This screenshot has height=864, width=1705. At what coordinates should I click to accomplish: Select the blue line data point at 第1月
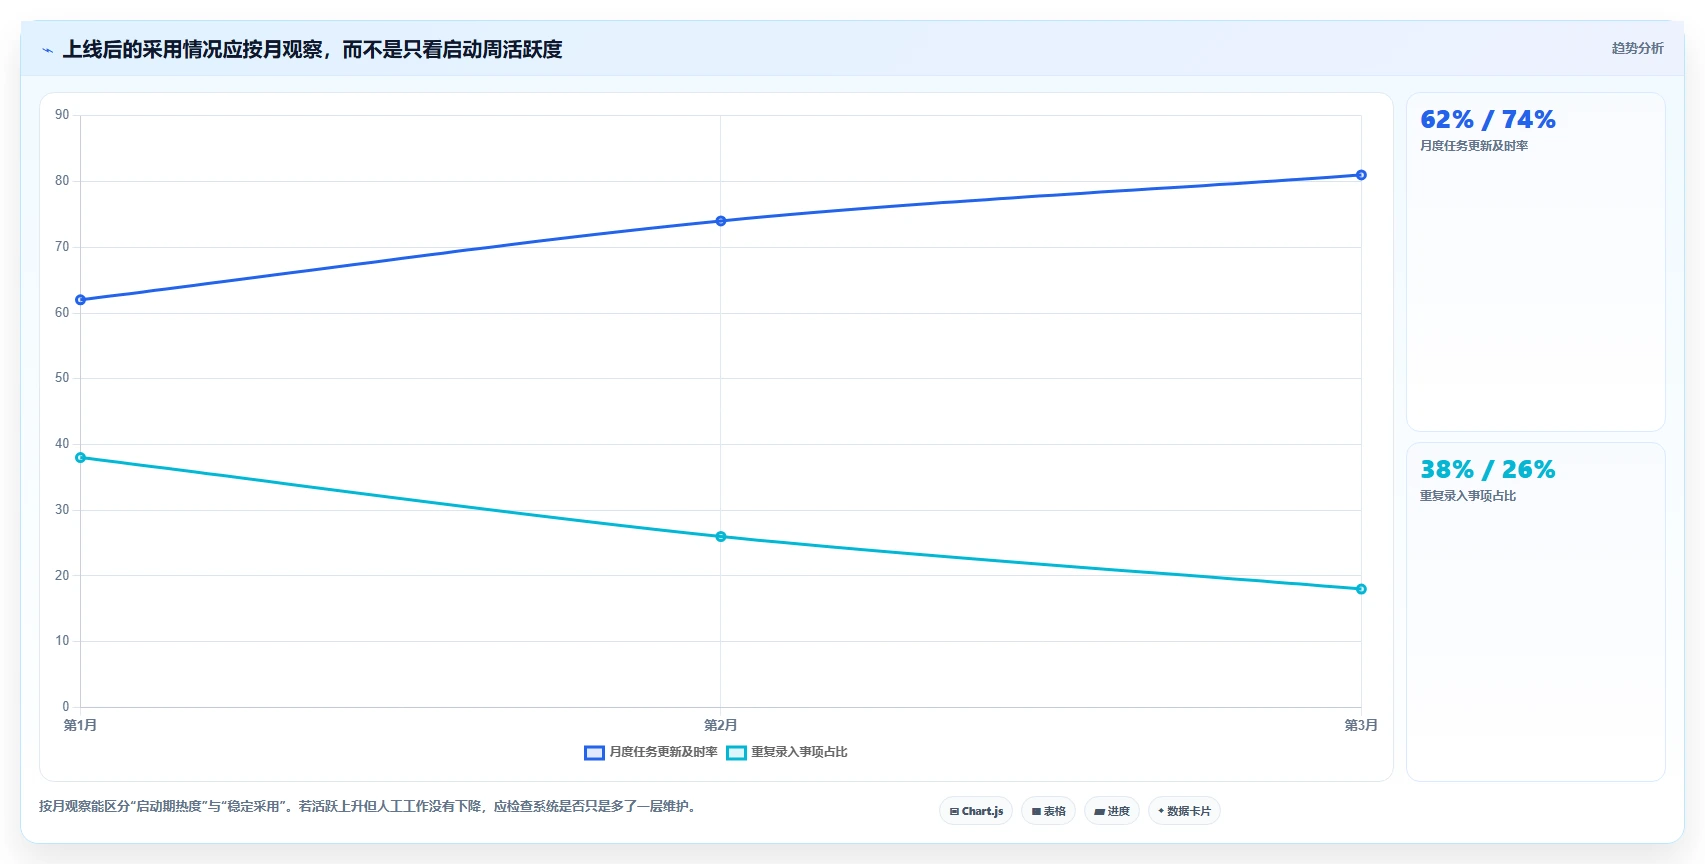pyautogui.click(x=81, y=300)
